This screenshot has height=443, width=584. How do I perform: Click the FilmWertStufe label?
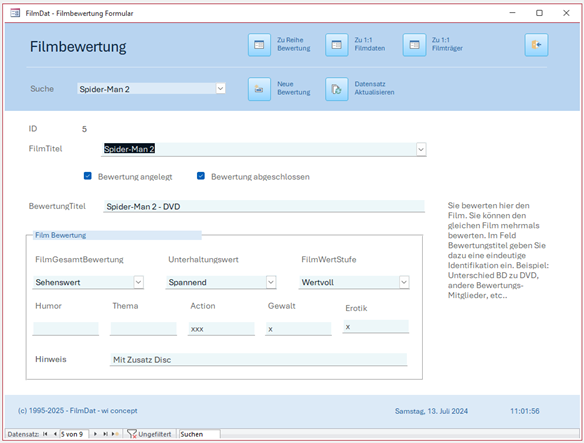328,259
